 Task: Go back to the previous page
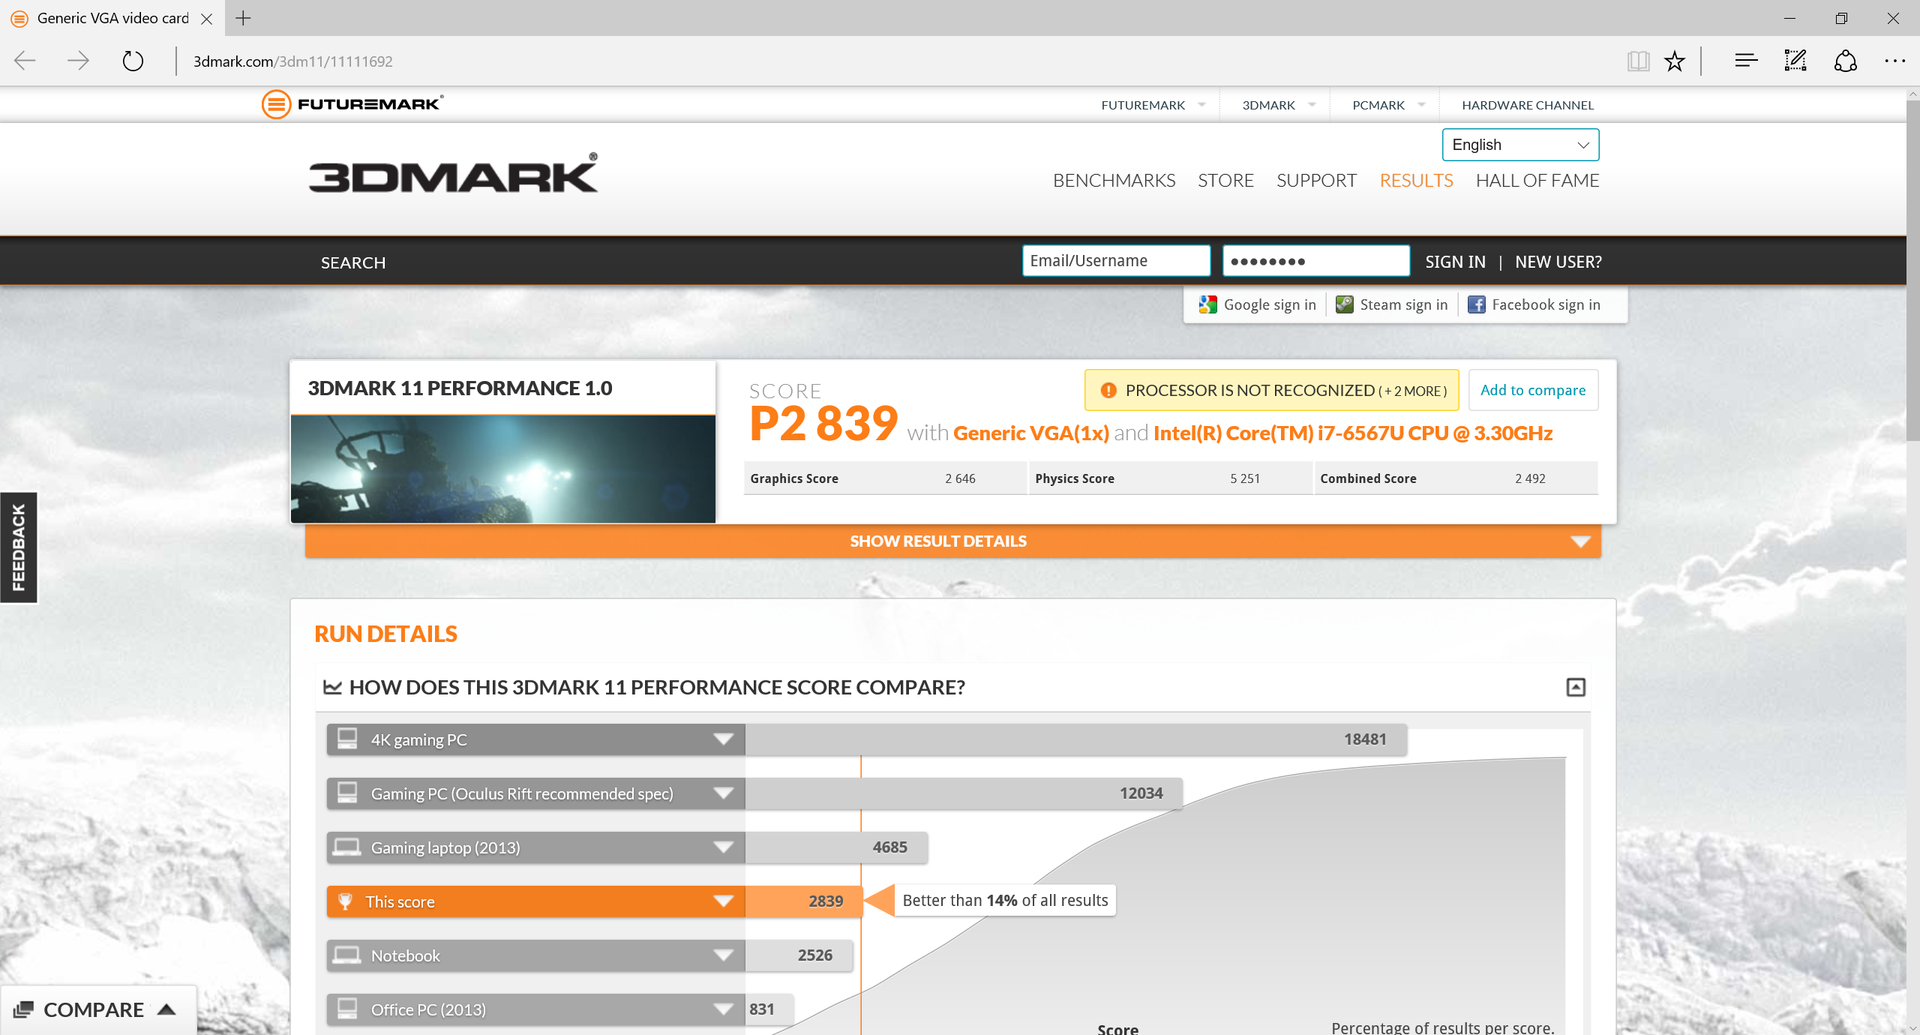(25, 61)
